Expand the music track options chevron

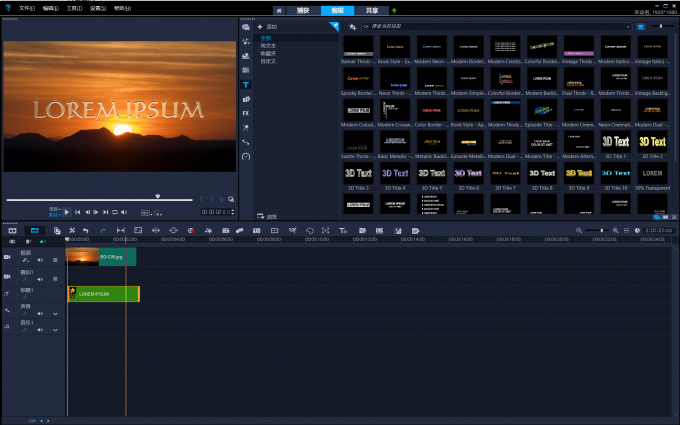(x=55, y=330)
